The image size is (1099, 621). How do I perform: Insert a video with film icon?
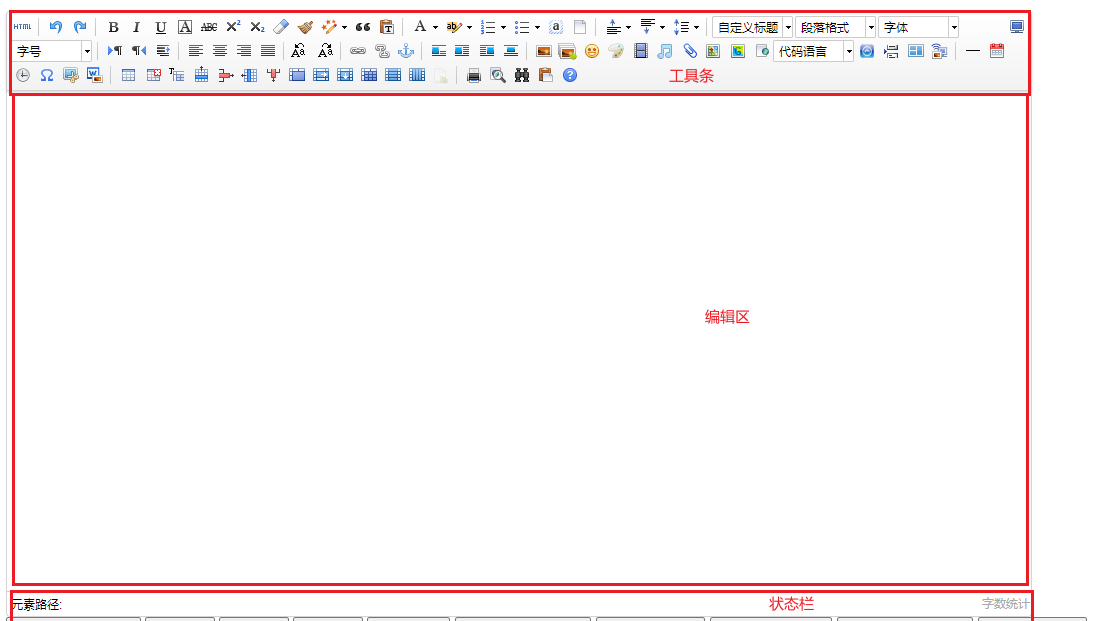(x=641, y=51)
